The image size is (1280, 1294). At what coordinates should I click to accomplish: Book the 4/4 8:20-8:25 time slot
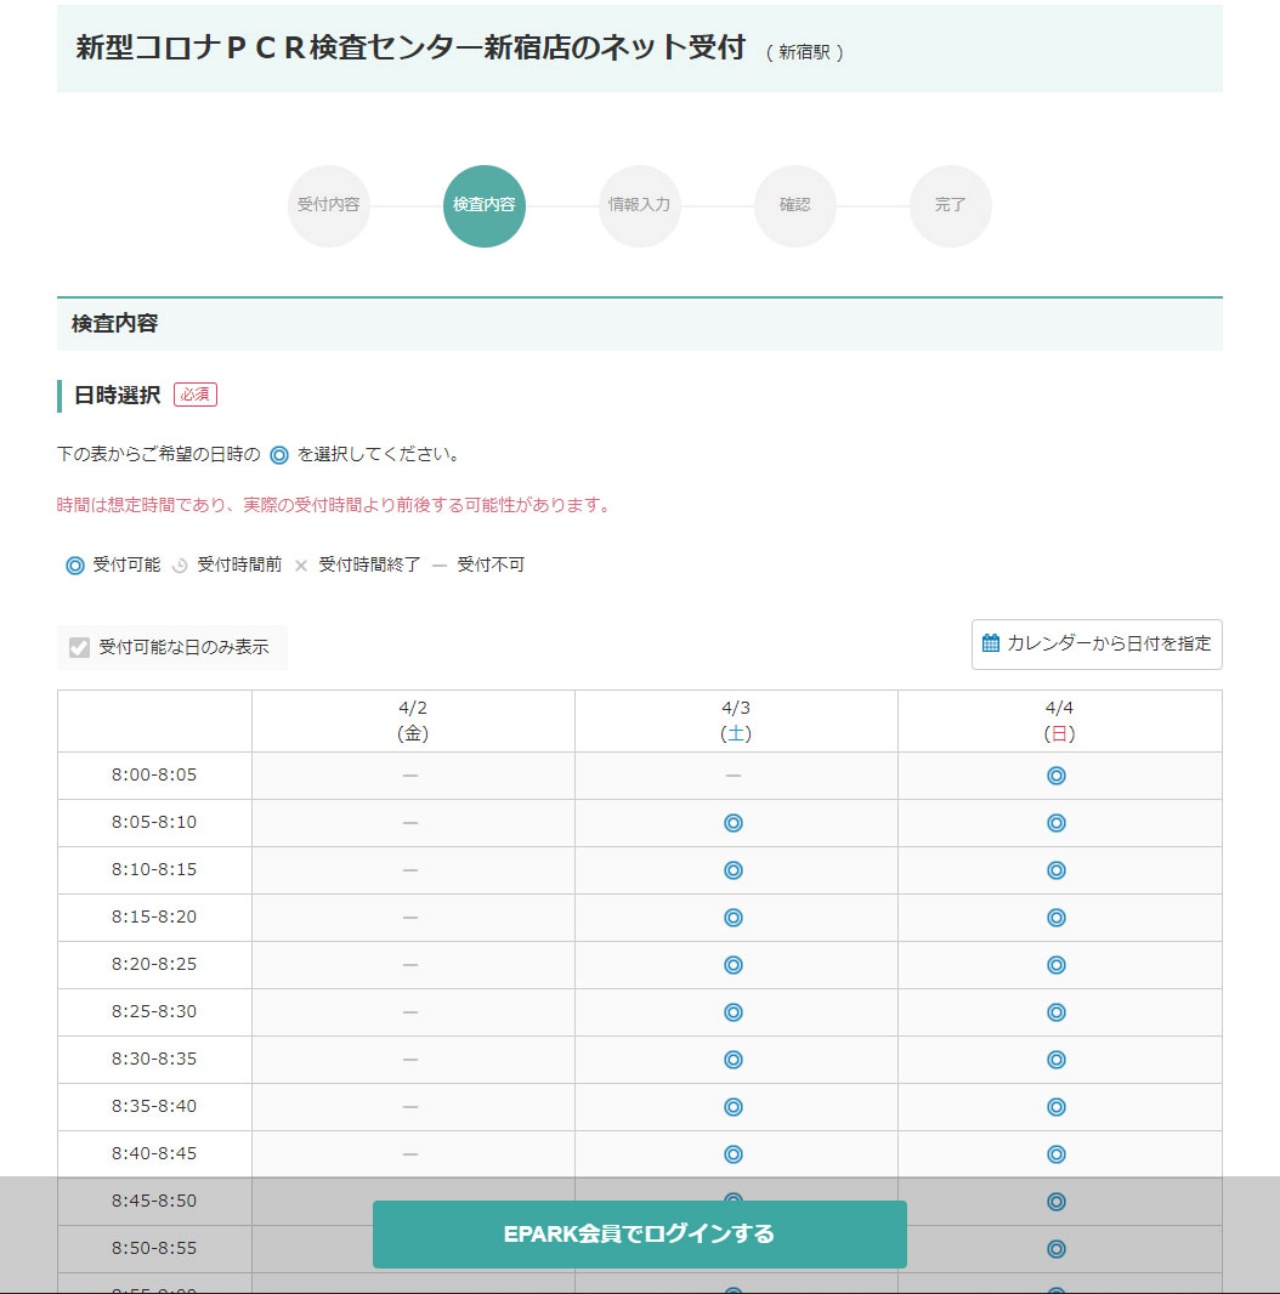tap(1056, 965)
